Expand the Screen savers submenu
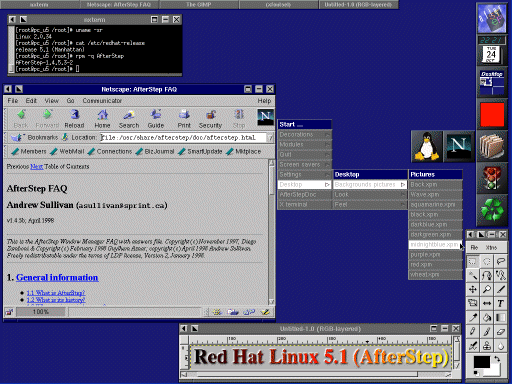This screenshot has width=512, height=384. 304,165
